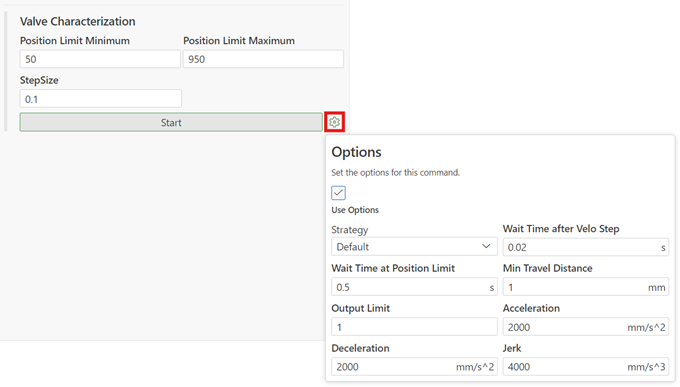Select the Acceleration label
The image size is (680, 387).
coord(531,308)
